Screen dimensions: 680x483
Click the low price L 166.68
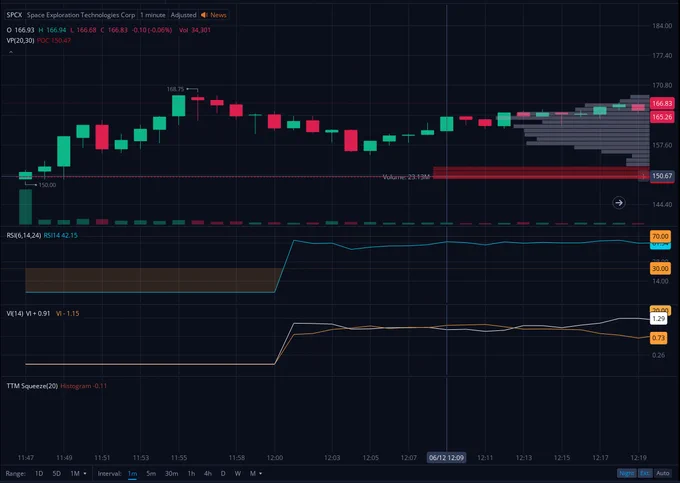(x=83, y=30)
